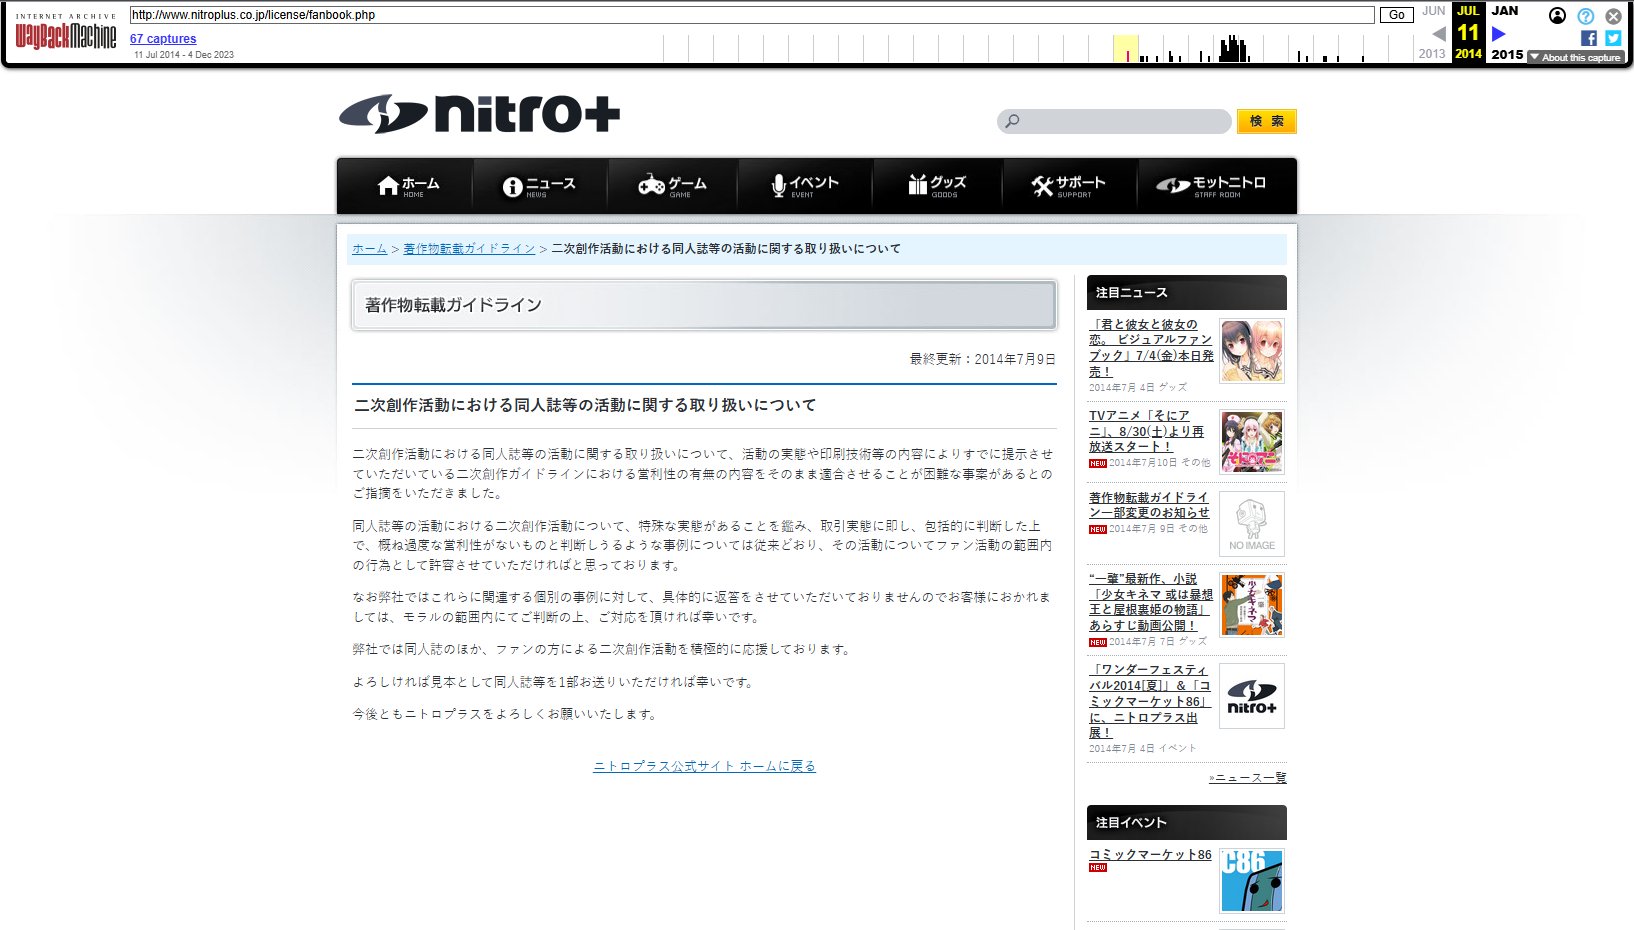Click the NO IMAGE placeholder thumbnail
Image resolution: width=1634 pixels, height=930 pixels.
pyautogui.click(x=1252, y=524)
